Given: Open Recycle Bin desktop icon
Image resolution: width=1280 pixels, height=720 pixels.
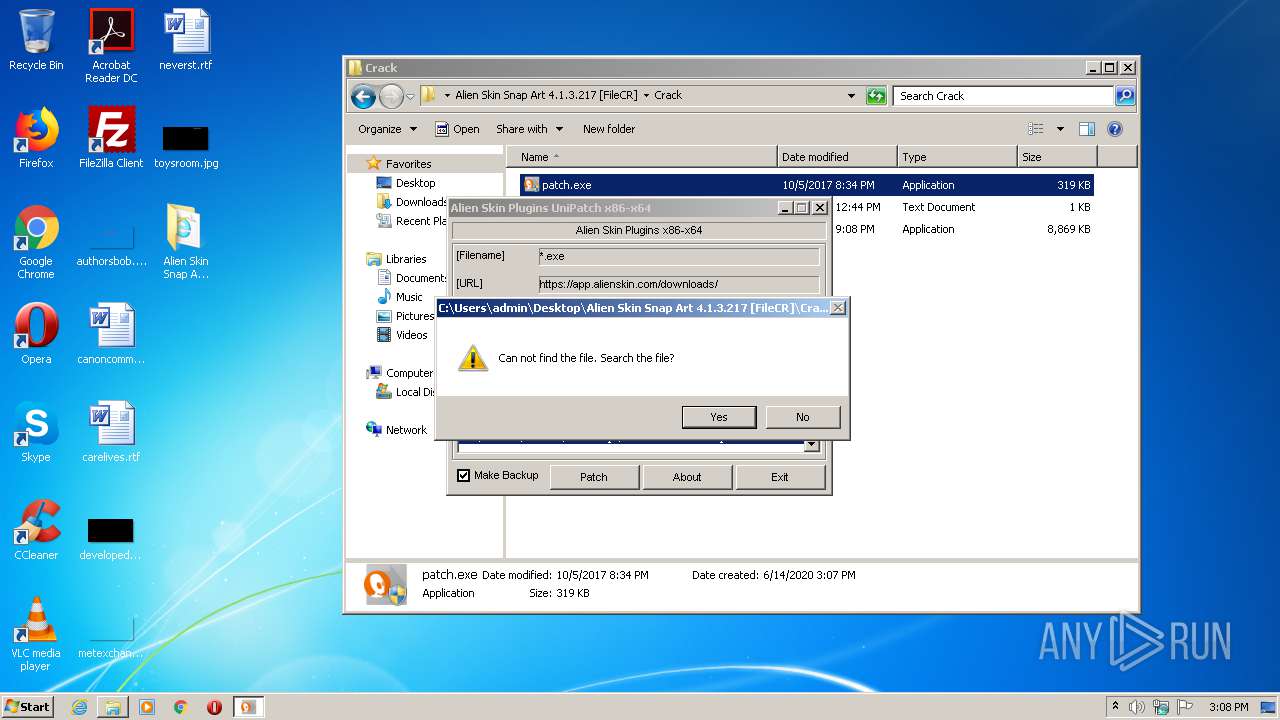Looking at the screenshot, I should 36,40.
